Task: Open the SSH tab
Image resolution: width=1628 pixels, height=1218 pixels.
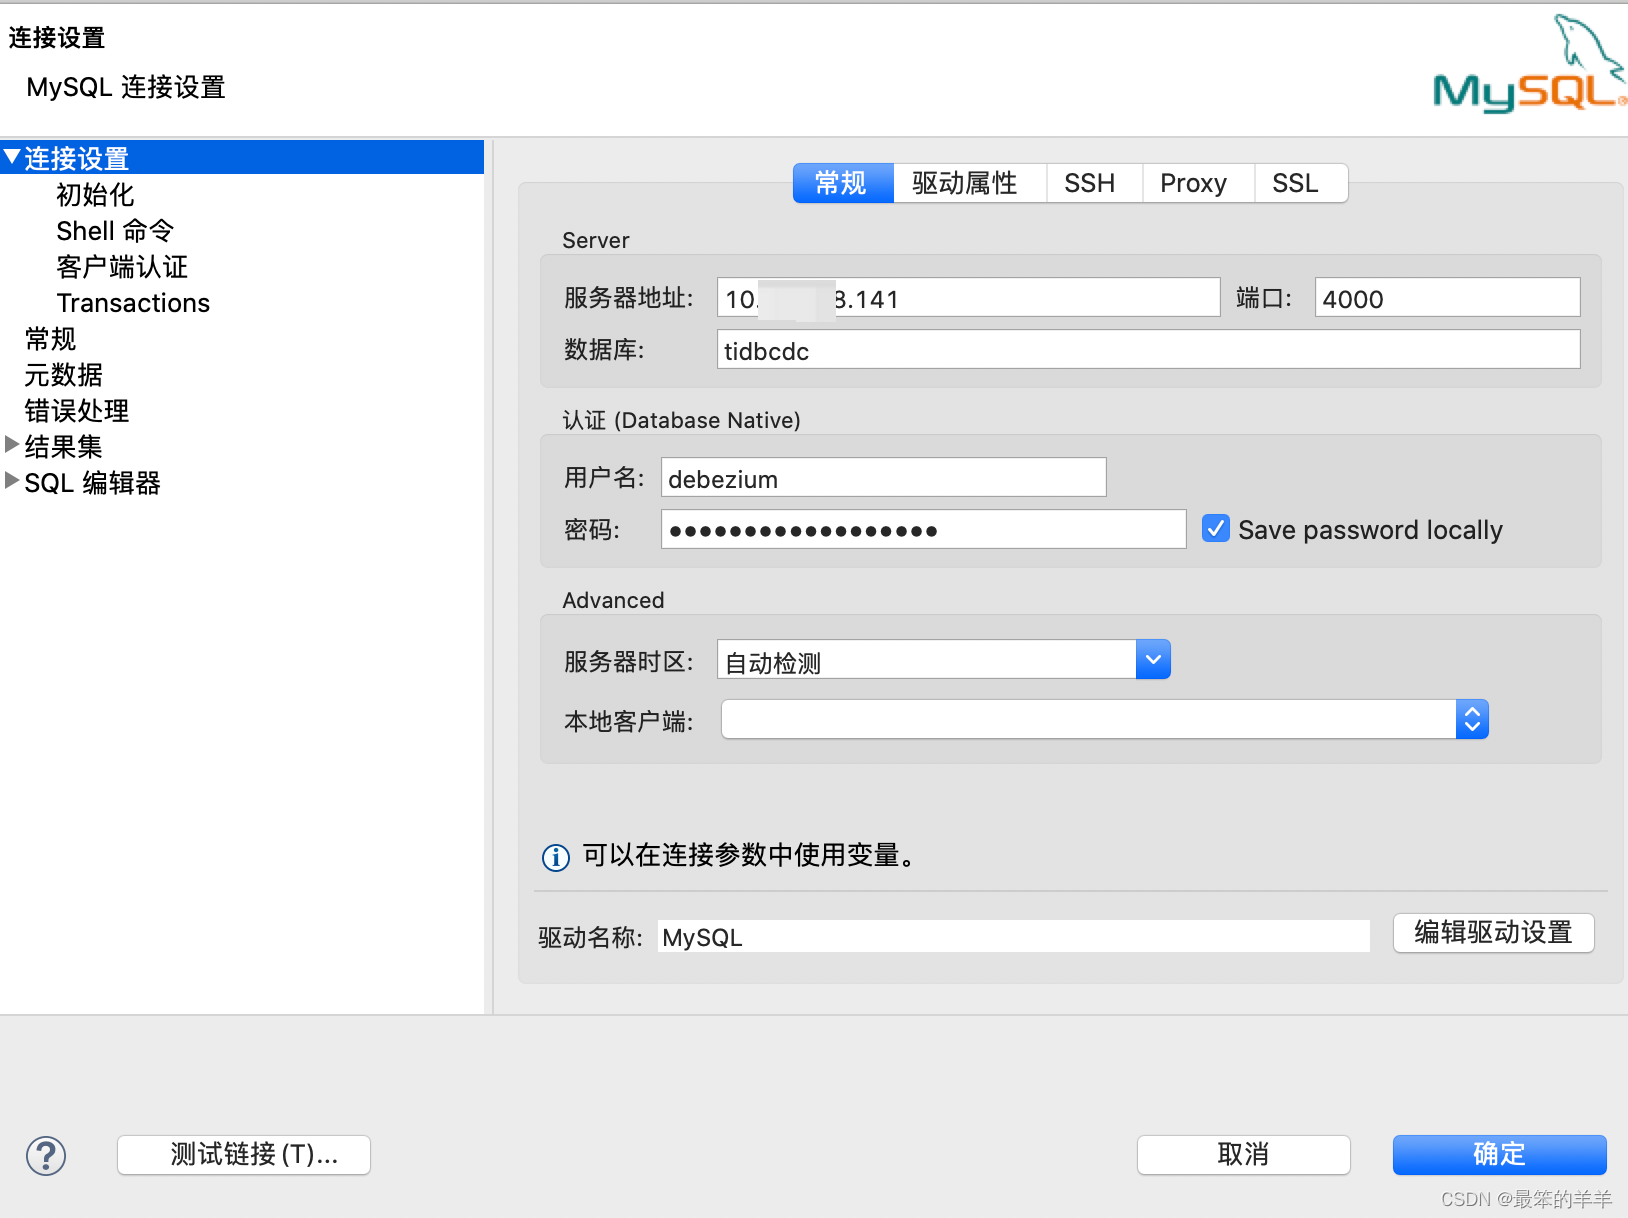Action: (1093, 183)
